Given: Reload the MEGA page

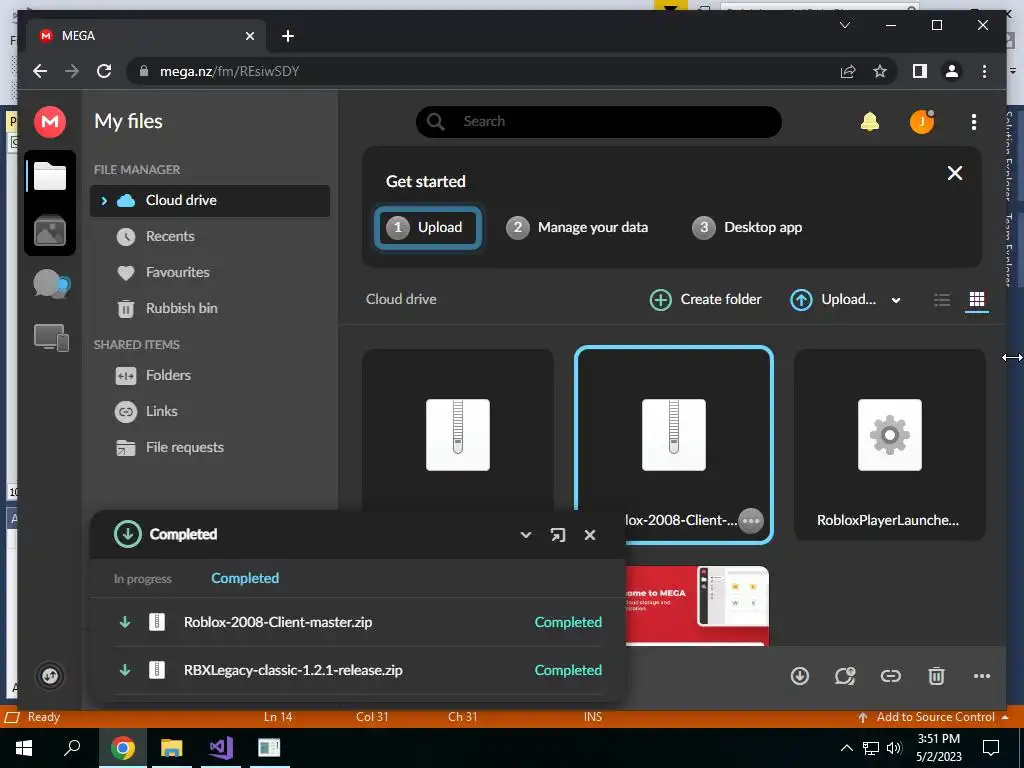Looking at the screenshot, I should pos(104,71).
